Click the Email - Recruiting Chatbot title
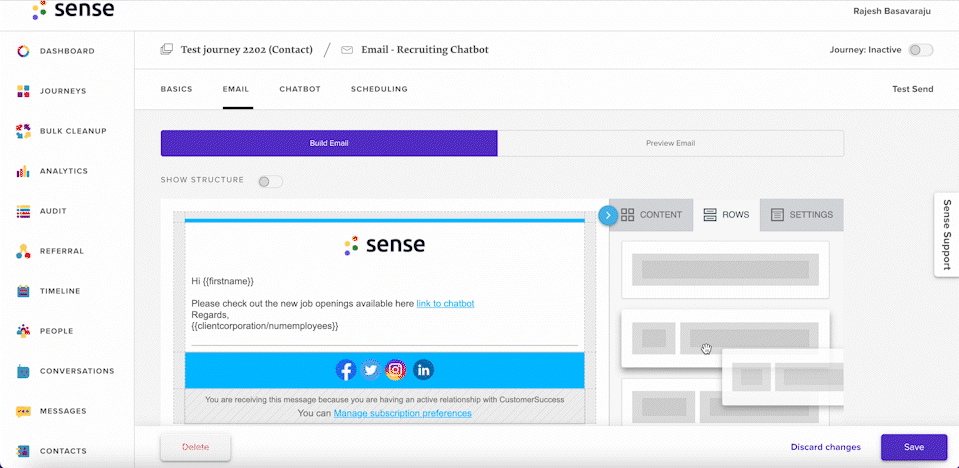This screenshot has height=468, width=959. [x=425, y=50]
